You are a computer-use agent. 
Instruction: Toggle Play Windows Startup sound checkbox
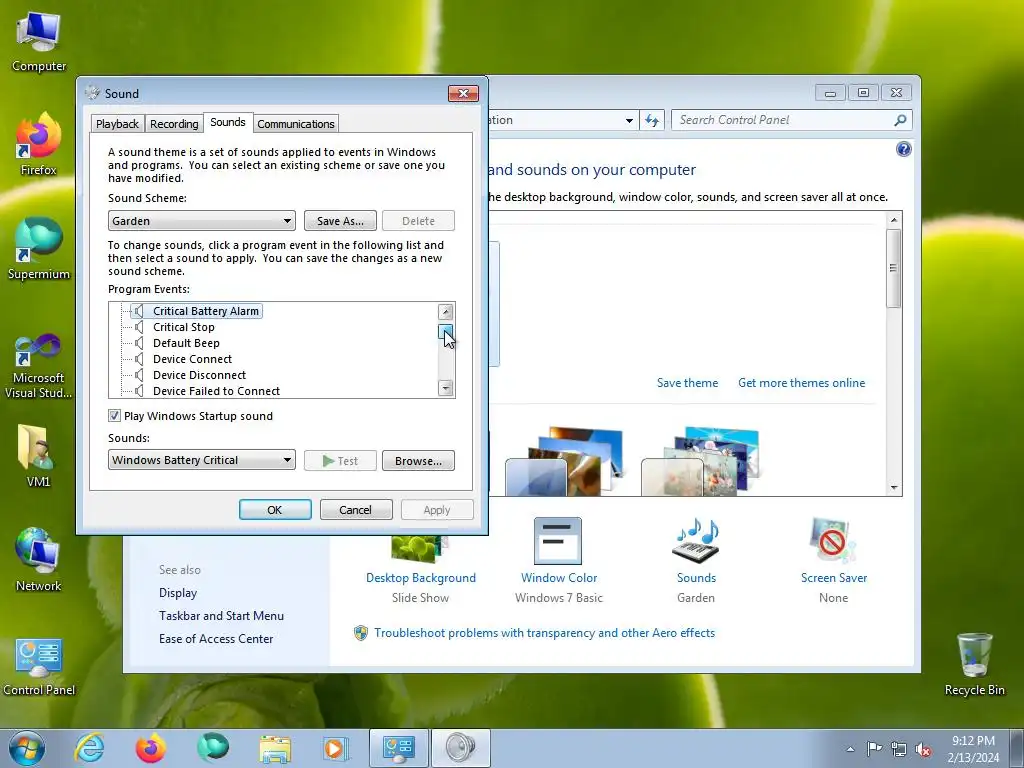(114, 416)
